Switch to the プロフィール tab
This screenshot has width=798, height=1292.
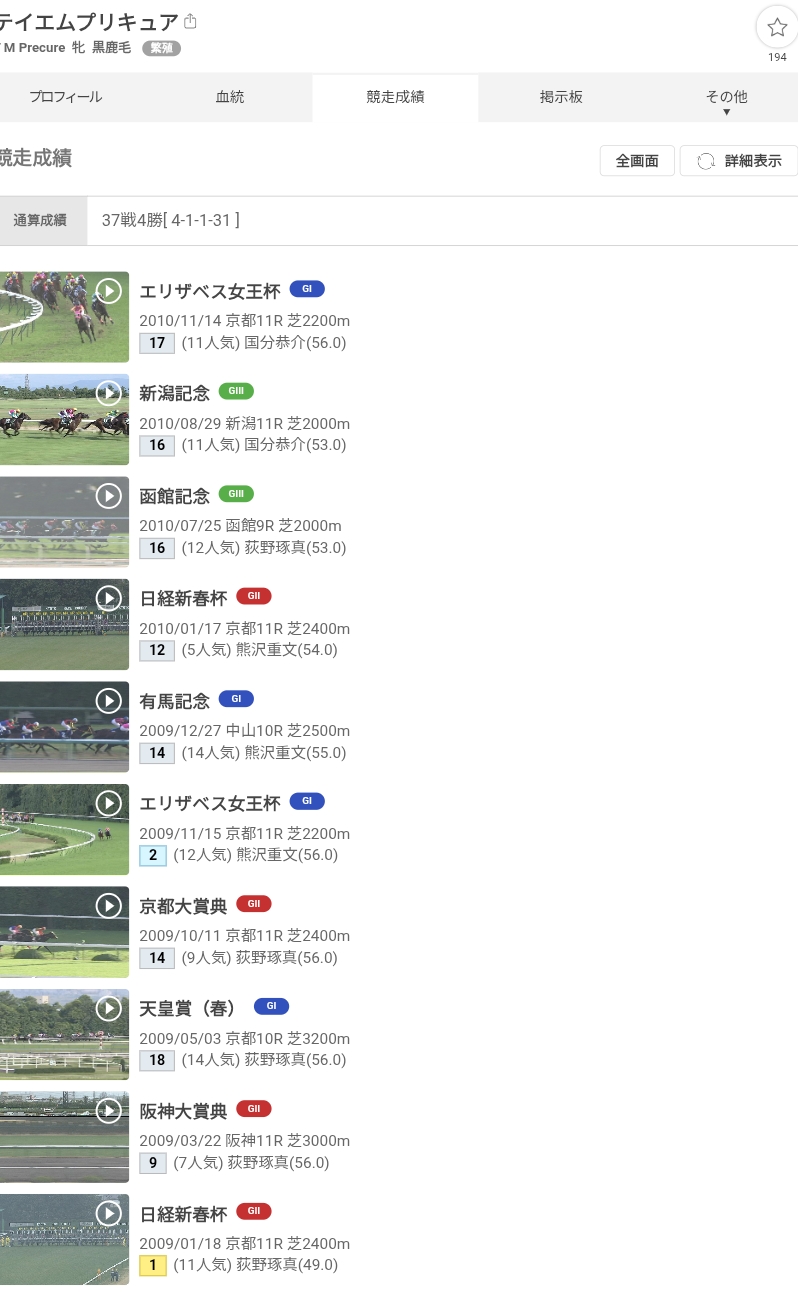[66, 98]
